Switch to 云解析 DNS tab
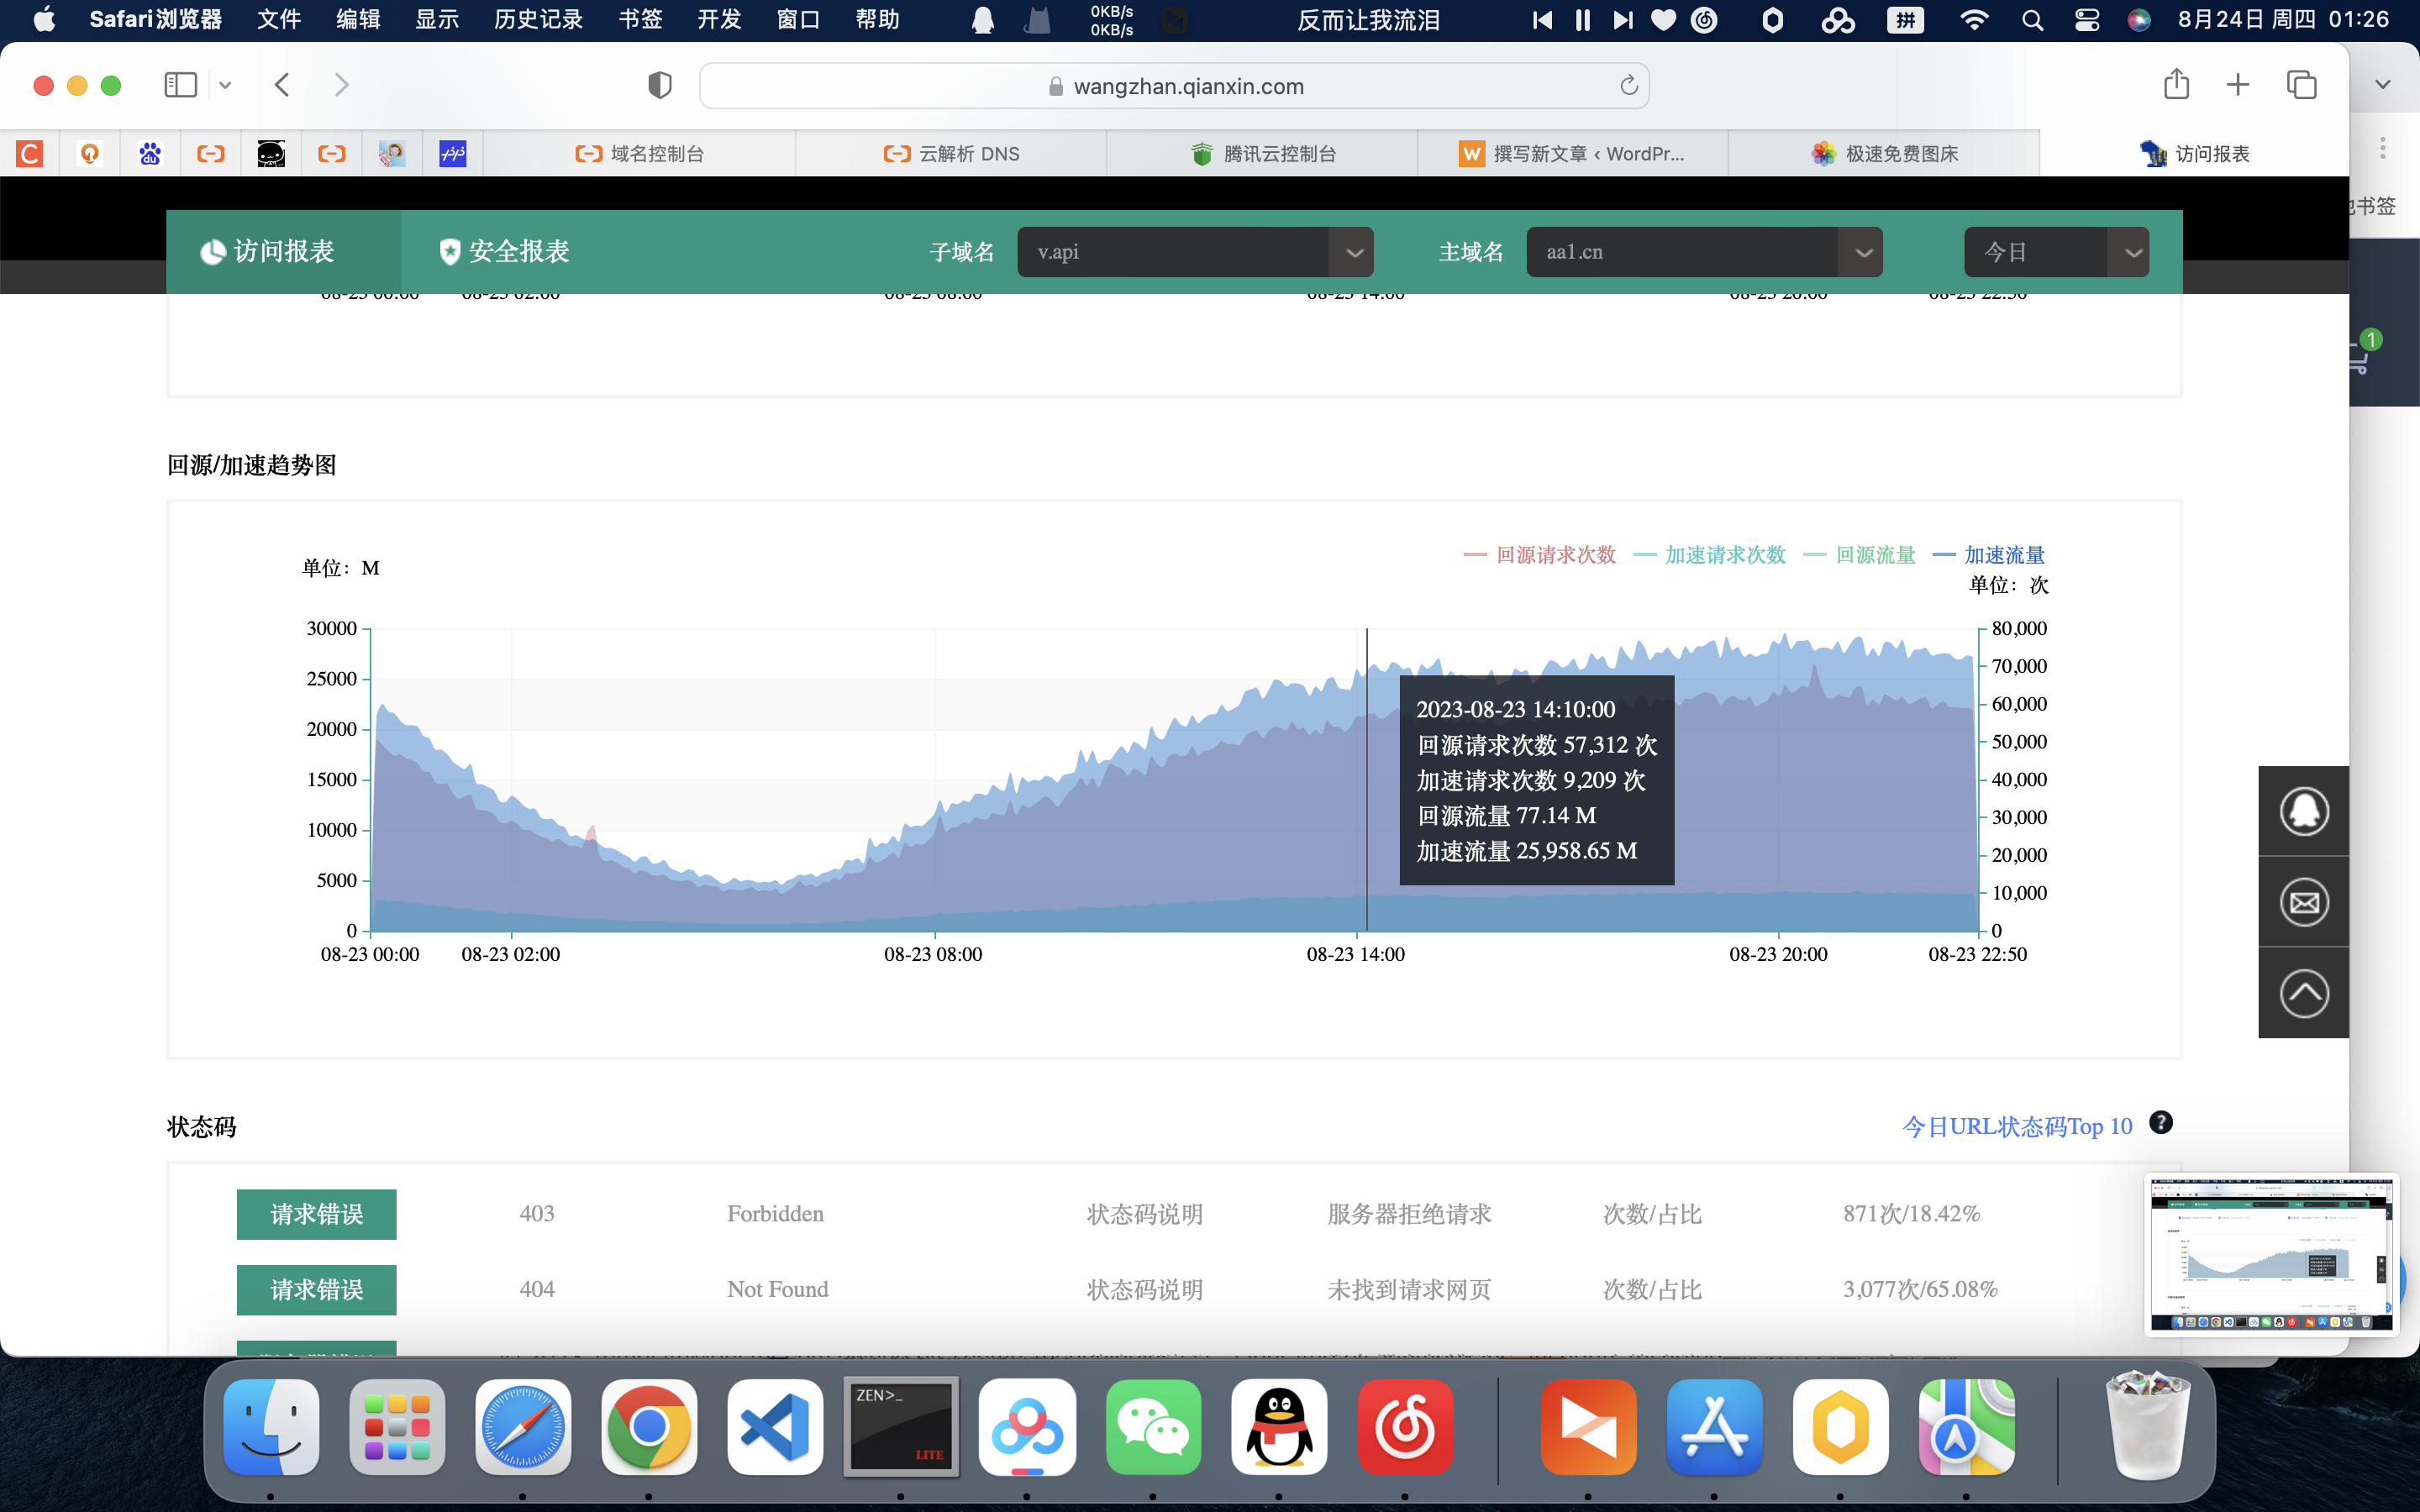 coord(951,153)
